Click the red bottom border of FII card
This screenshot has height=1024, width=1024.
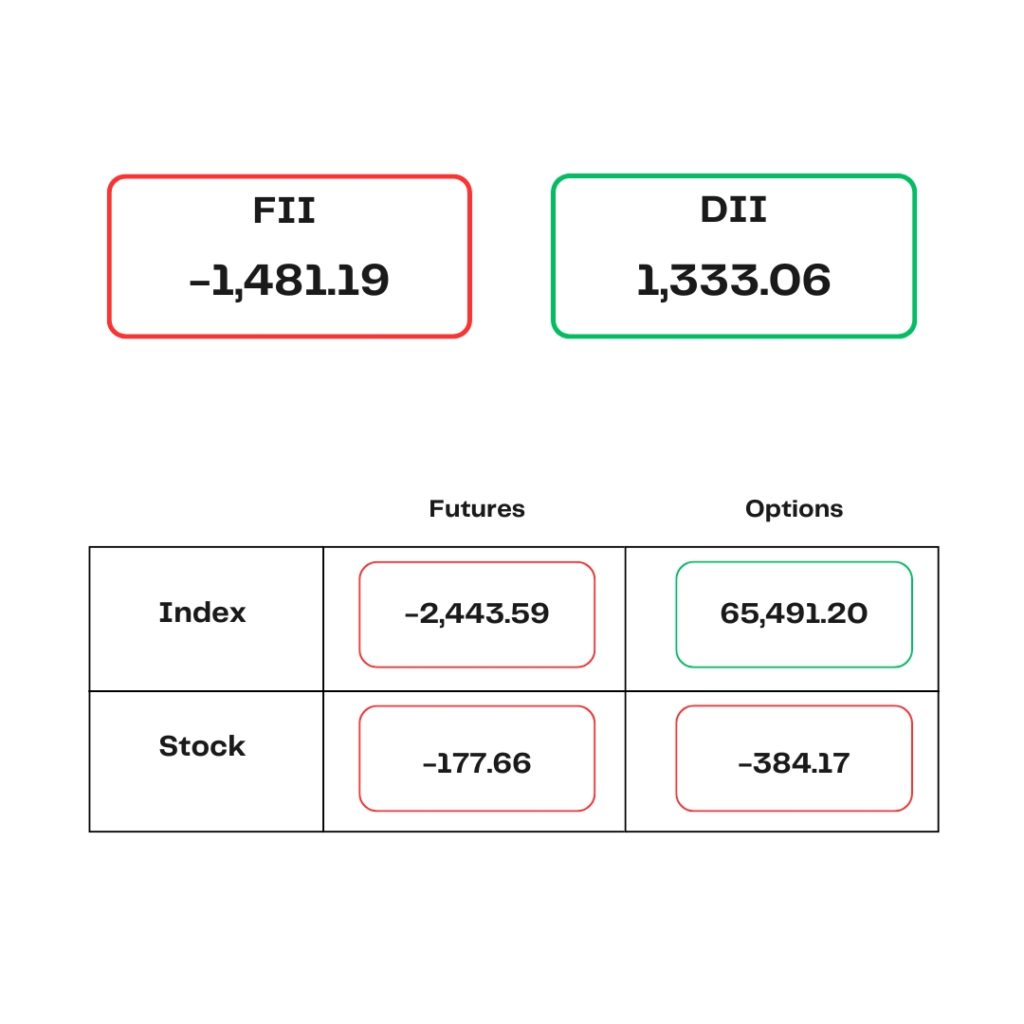pos(289,336)
